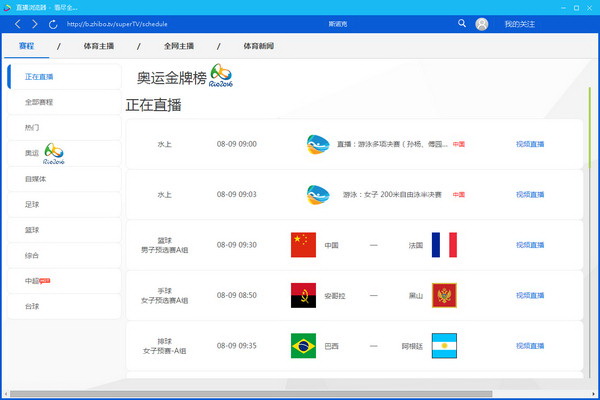Click team name 巴西
This screenshot has width=600, height=400.
tap(331, 346)
